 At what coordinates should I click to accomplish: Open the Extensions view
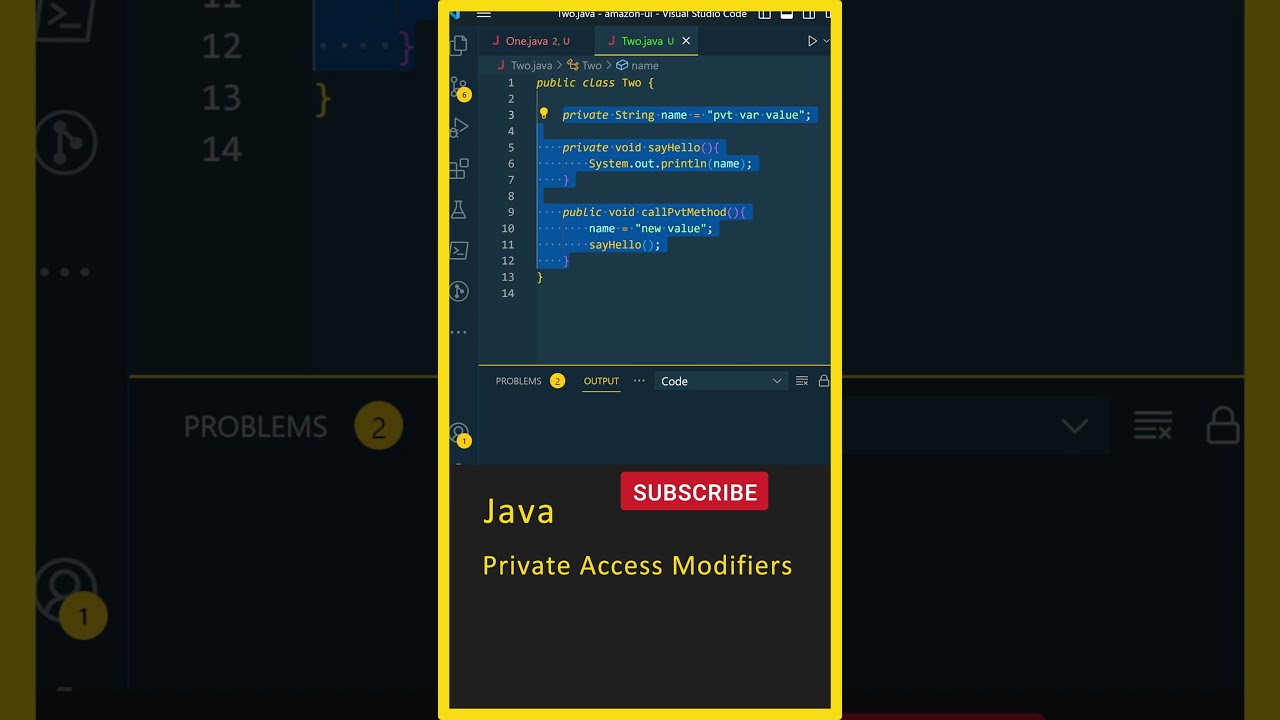point(459,168)
